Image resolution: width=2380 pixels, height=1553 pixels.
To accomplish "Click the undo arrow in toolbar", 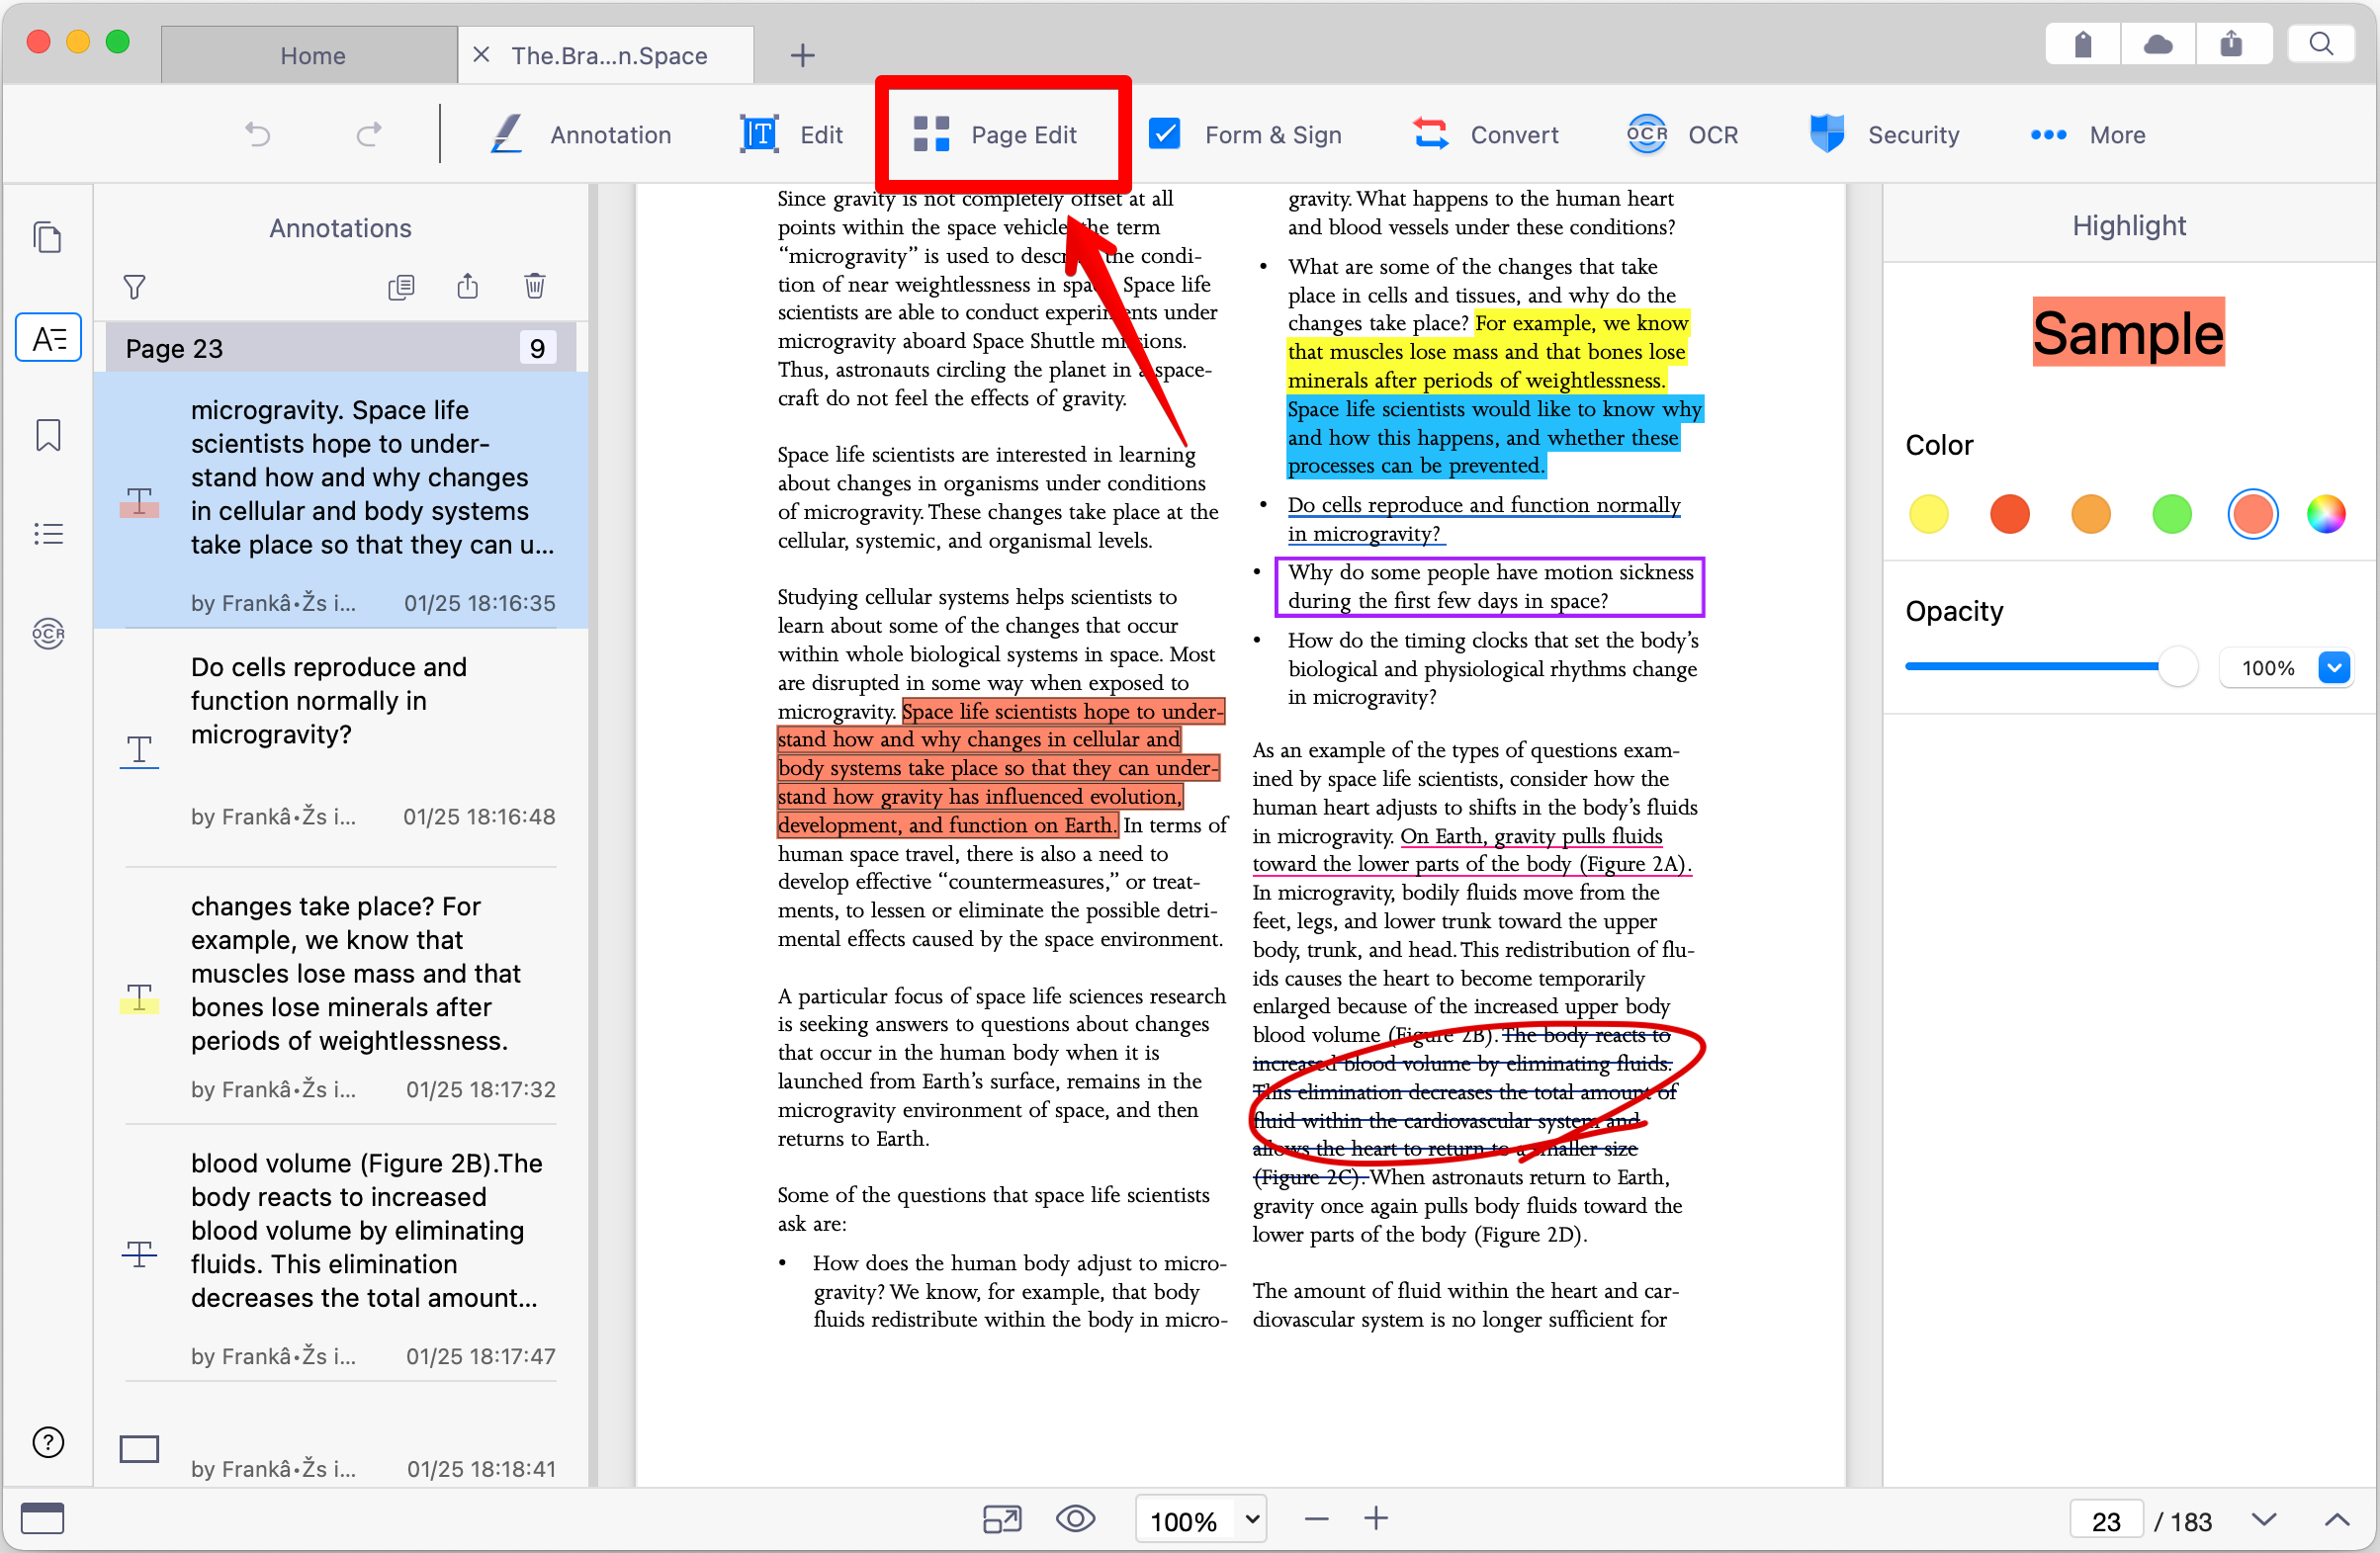I will tap(258, 134).
